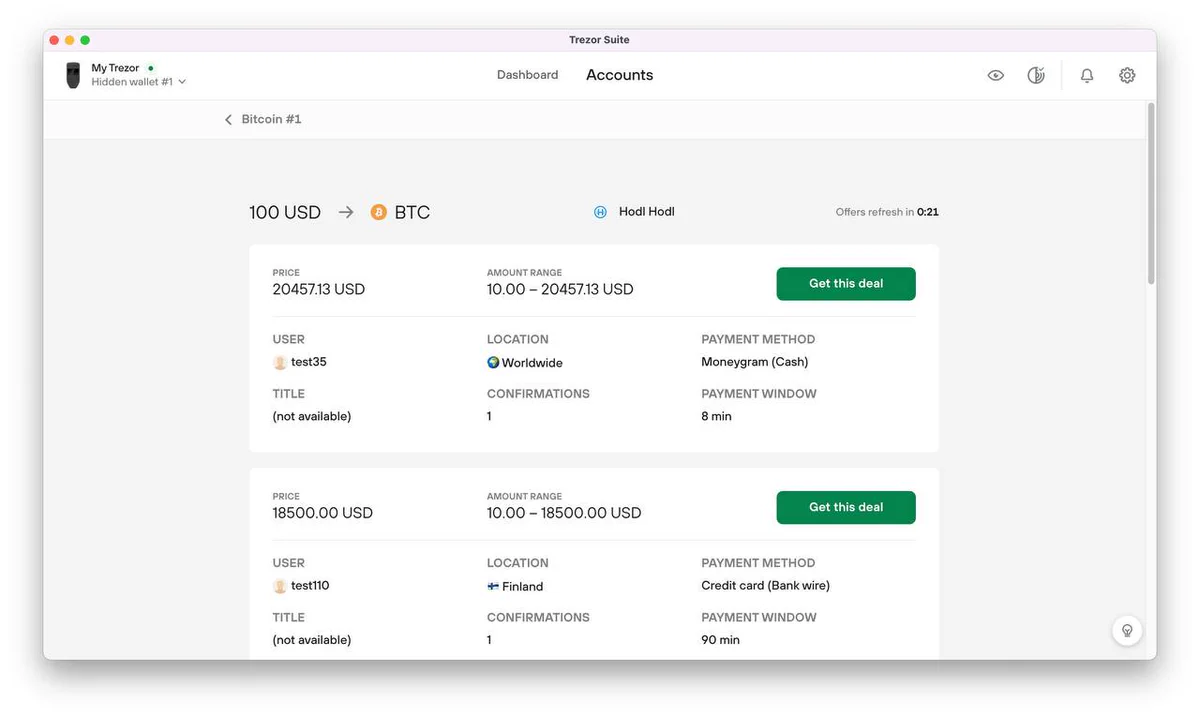Viewport: 1200px width, 717px height.
Task: Click the vertical page scrollbar
Action: (x=1150, y=192)
